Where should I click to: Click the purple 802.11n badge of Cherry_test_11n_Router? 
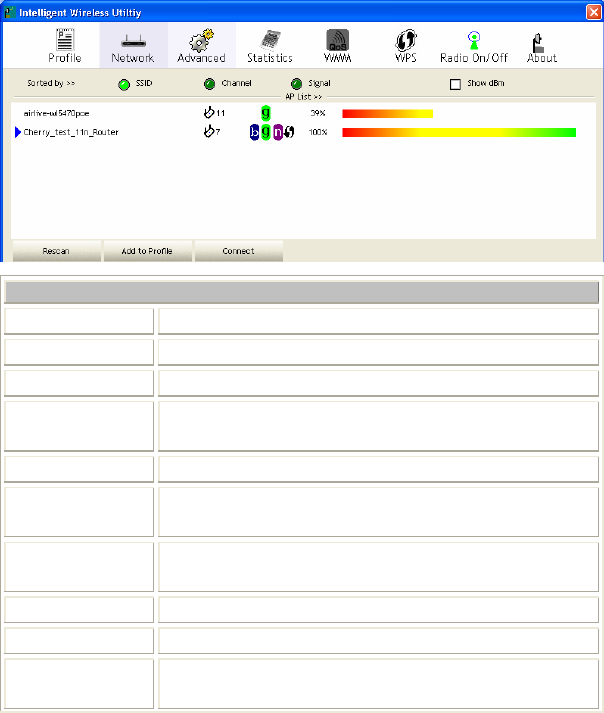point(277,132)
